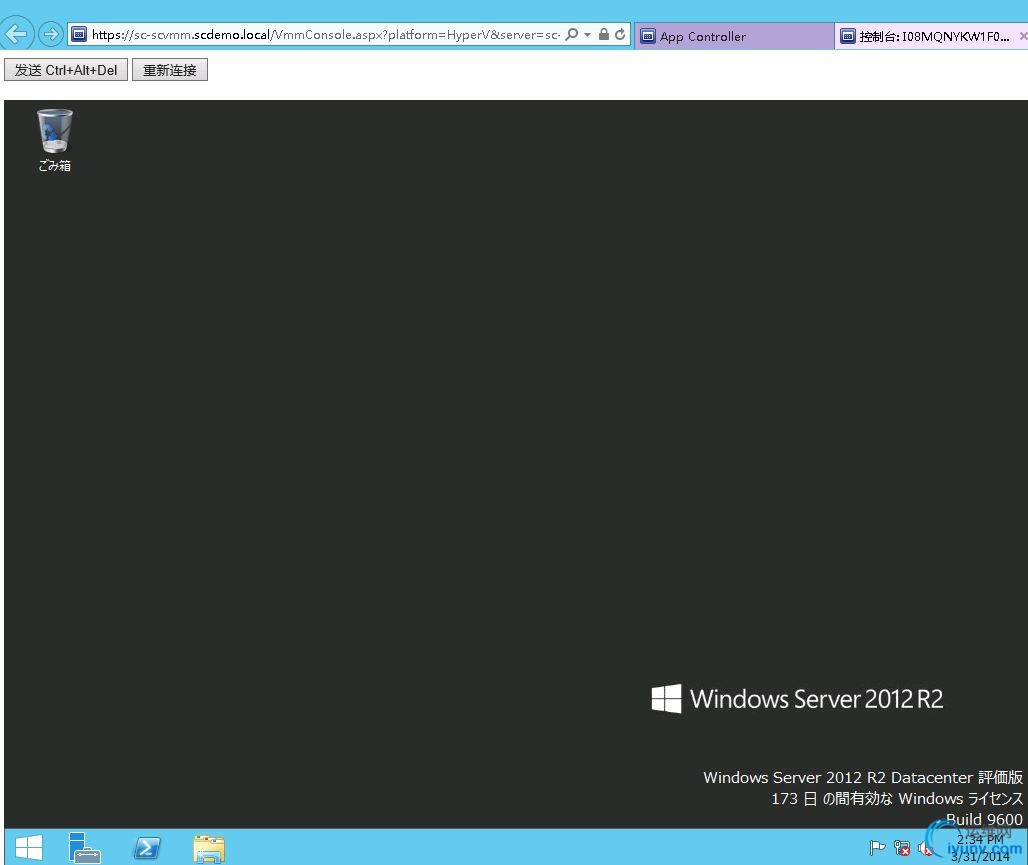The height and width of the screenshot is (865, 1028).
Task: Click the address bar URL field
Action: (x=325, y=35)
